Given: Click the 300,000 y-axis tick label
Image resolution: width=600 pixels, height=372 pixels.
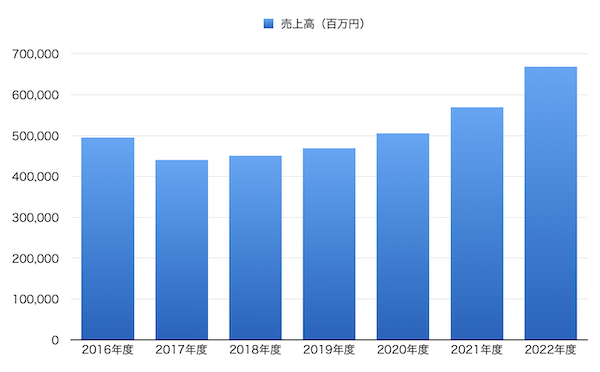Looking at the screenshot, I should click(x=36, y=218).
